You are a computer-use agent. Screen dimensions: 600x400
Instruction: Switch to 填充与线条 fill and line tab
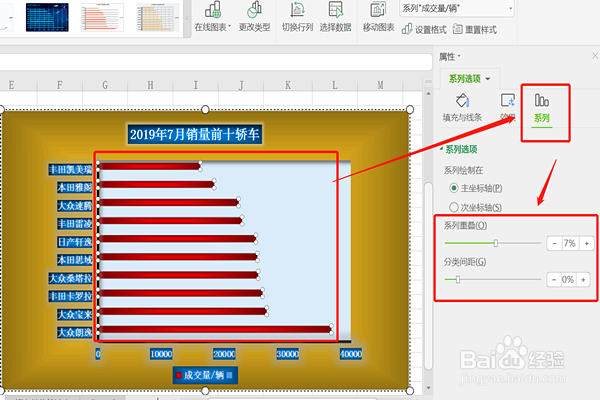click(x=462, y=108)
